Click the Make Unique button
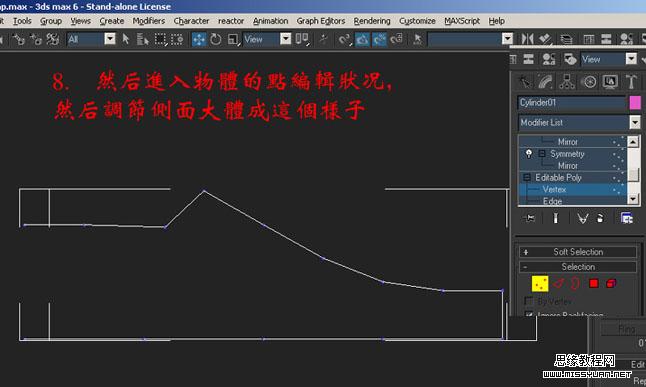Viewport: 646px width, 387px height. (582, 218)
